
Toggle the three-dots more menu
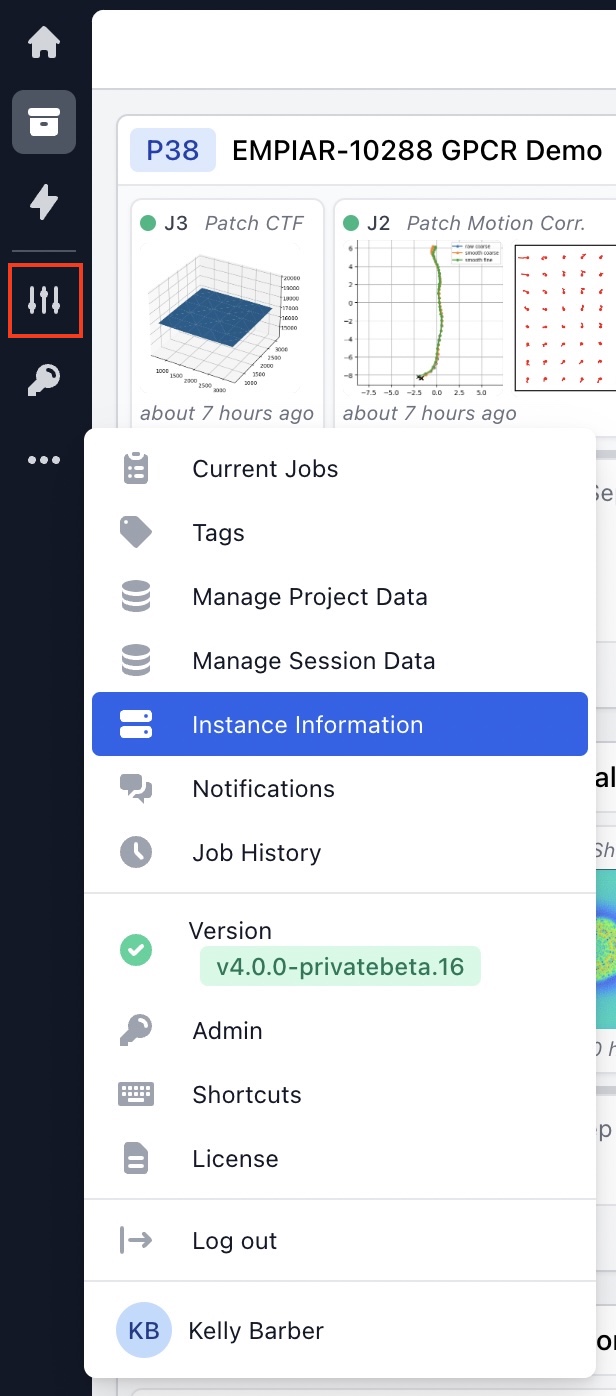pos(44,460)
